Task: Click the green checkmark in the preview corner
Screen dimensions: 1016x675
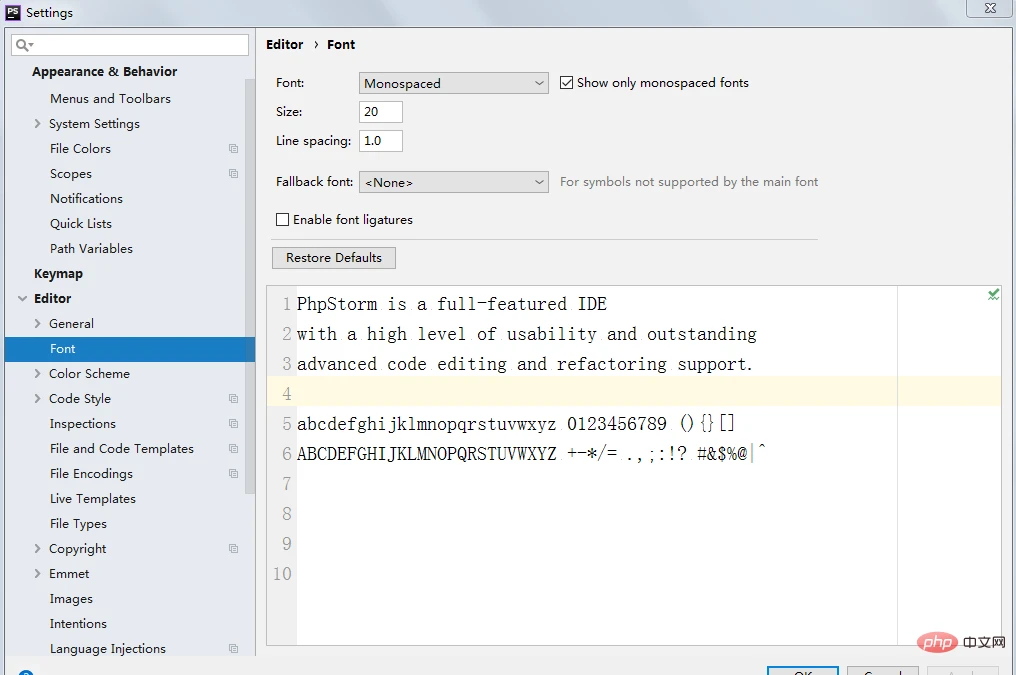Action: coord(992,294)
